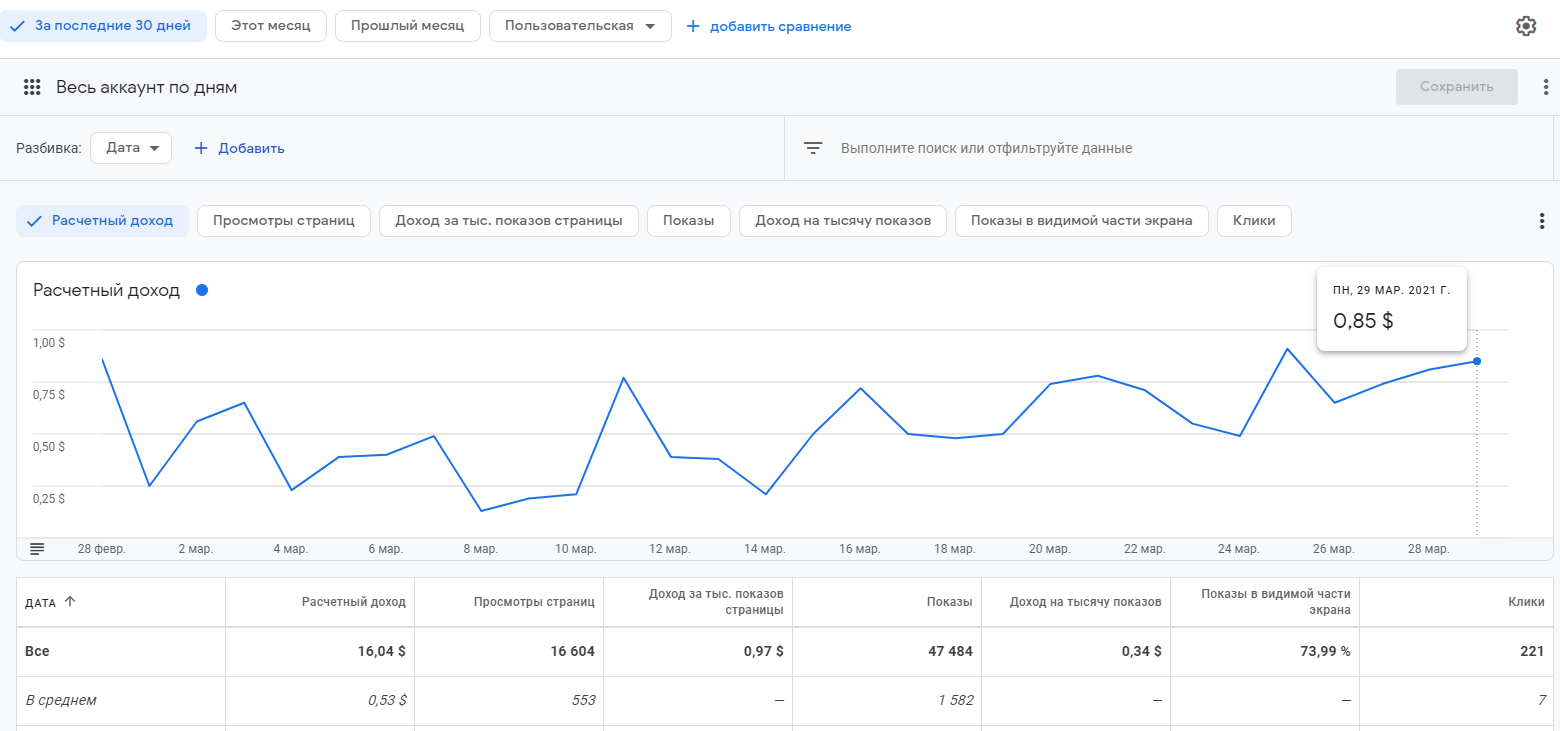Enable the Просмотры страниц metric chip

click(284, 221)
